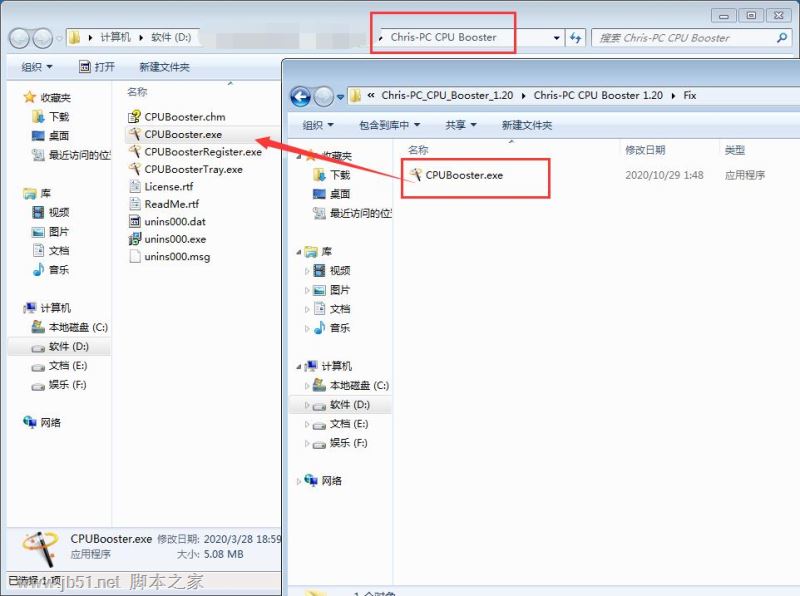The image size is (800, 596).
Task: Expand the Documents (文档) library node in Fix window
Action: click(x=307, y=309)
